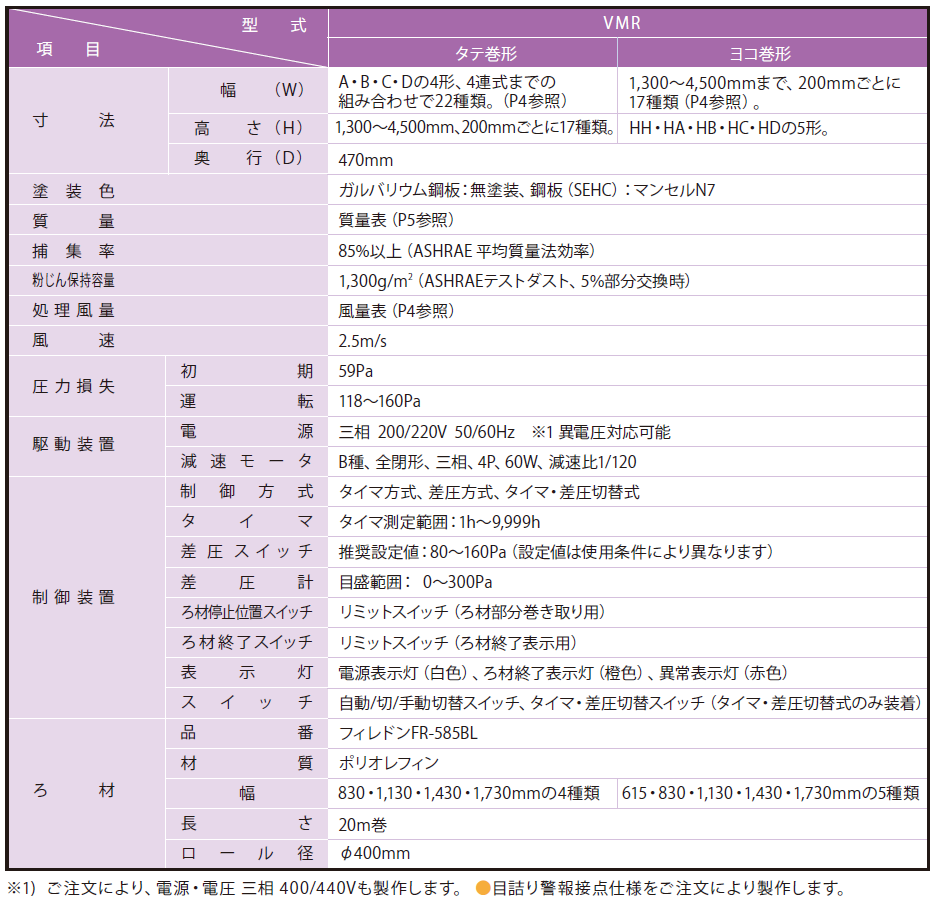Click the 差圧計 row label
Image resolution: width=931 pixels, height=897 pixels.
pyautogui.click(x=246, y=582)
